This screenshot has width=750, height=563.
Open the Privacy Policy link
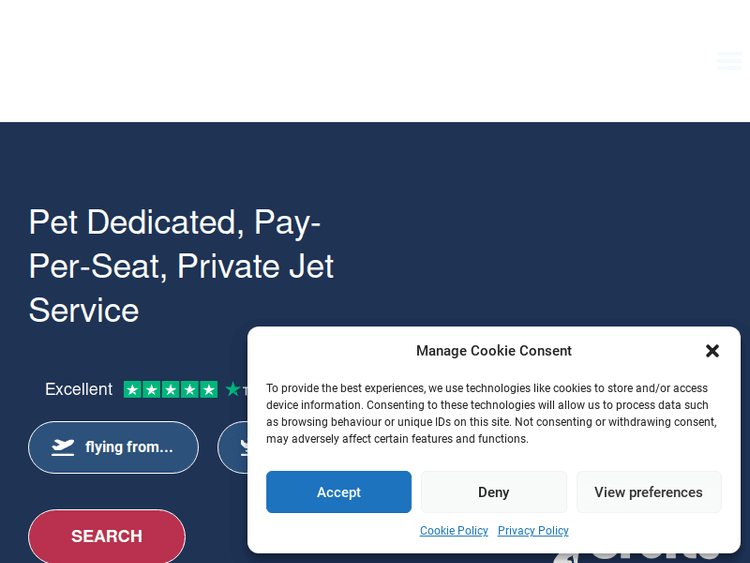[x=533, y=531]
